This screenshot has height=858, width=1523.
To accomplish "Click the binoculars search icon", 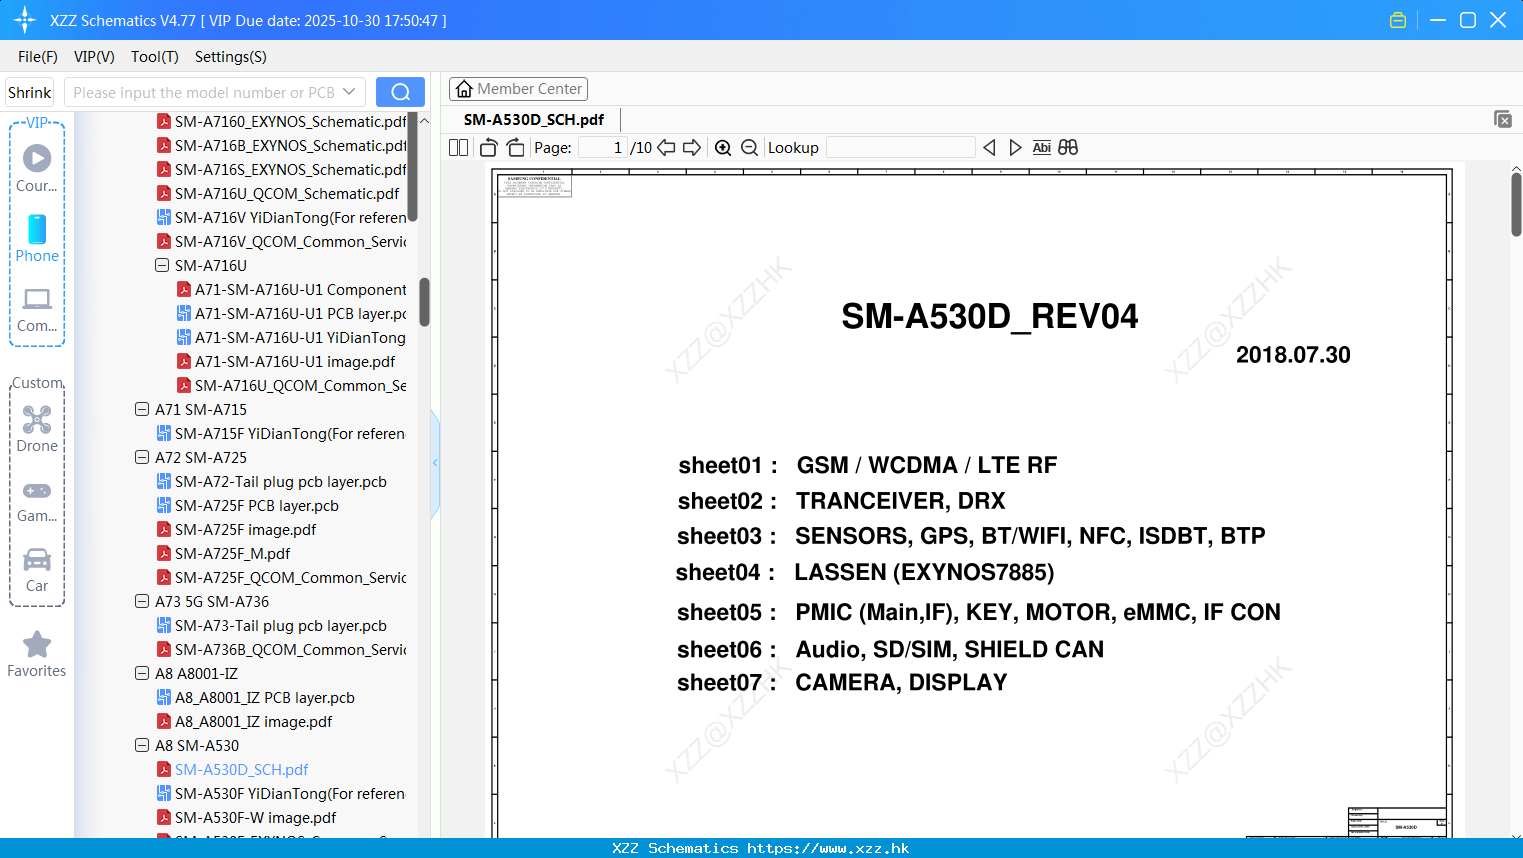I will pos(1068,147).
